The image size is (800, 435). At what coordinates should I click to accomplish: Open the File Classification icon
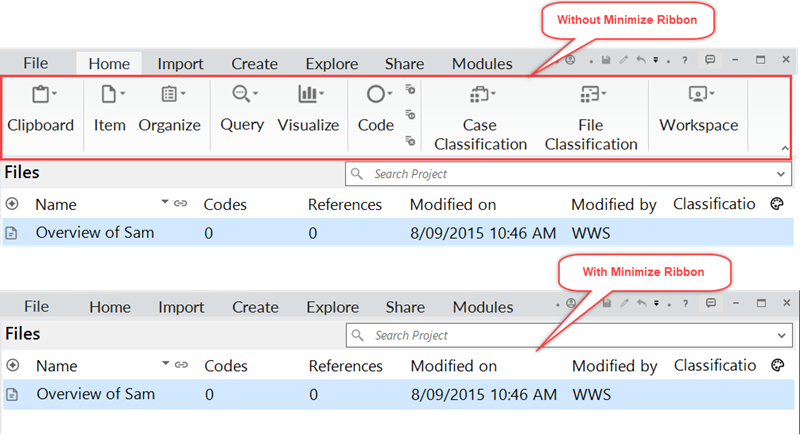click(x=589, y=94)
